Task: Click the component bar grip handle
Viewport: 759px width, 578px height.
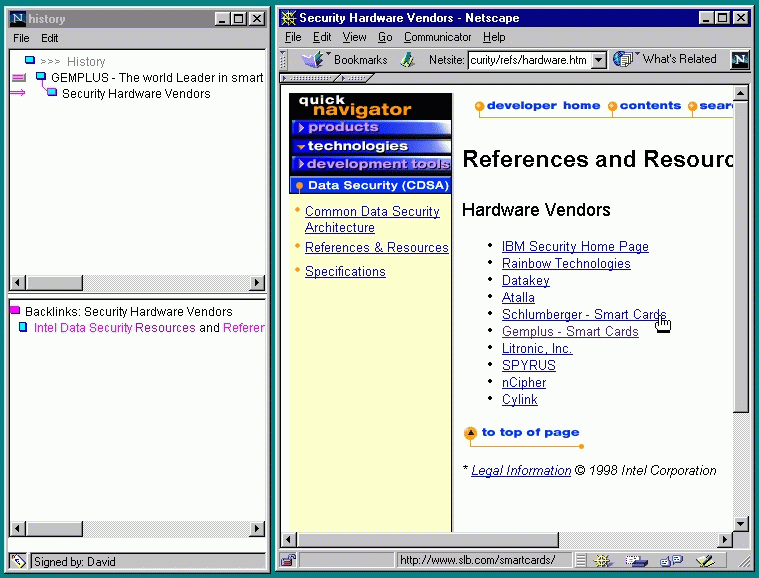Action: click(581, 561)
